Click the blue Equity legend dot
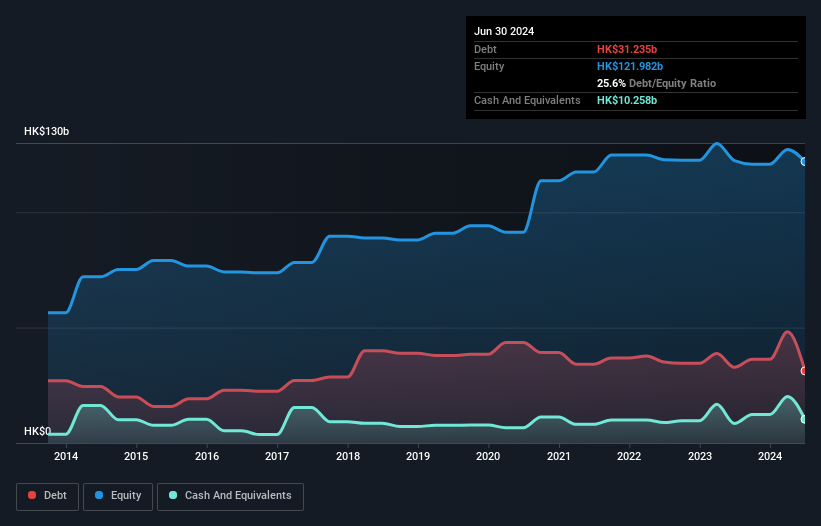Screen dimensions: 821x526 tap(99, 495)
